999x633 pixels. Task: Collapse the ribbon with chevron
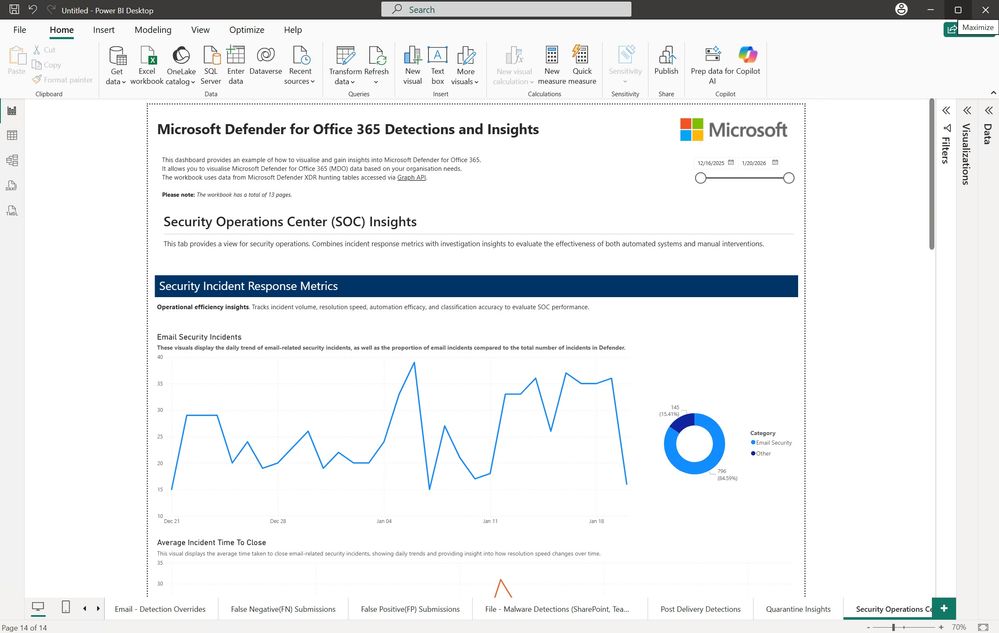click(x=993, y=93)
